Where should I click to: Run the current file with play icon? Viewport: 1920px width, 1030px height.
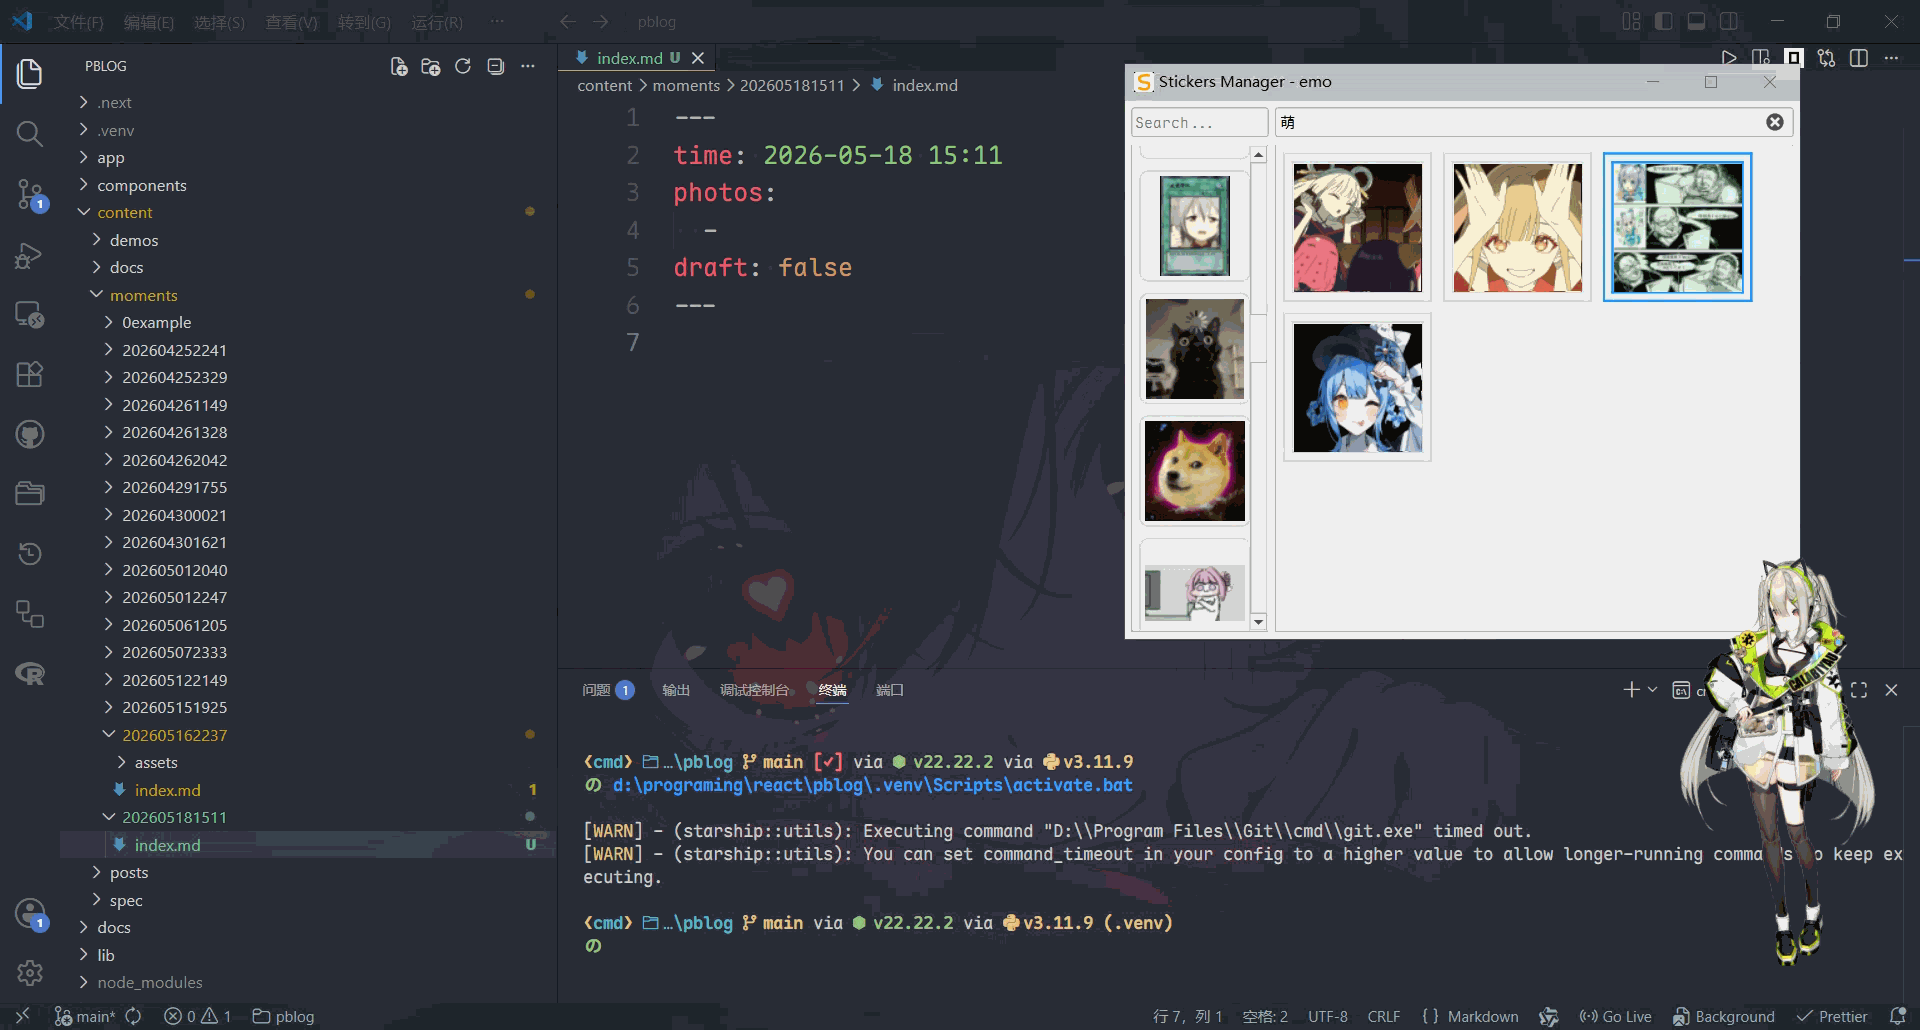coord(1728,58)
